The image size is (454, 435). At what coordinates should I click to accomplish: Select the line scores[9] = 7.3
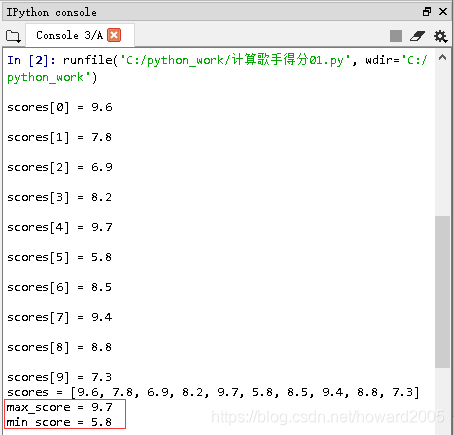(60, 378)
